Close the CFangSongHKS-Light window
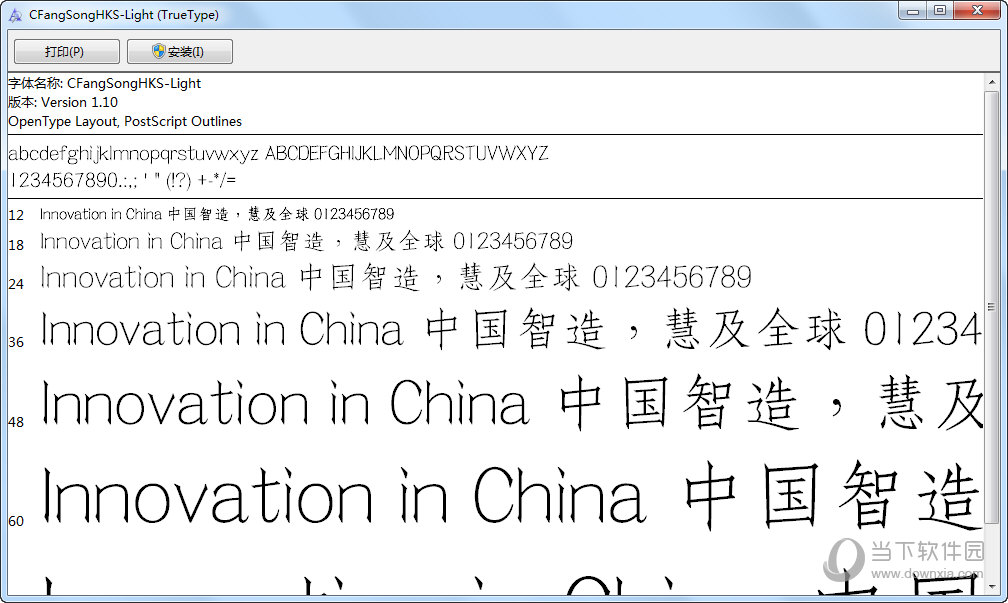The width and height of the screenshot is (1008, 603). click(977, 11)
